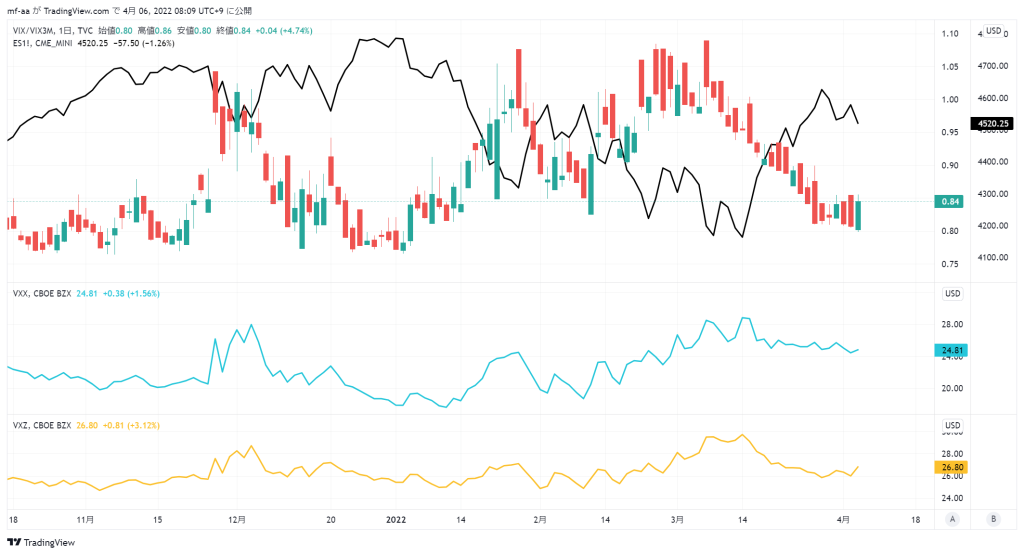1024x555 pixels.
Task: Click the 4520.25 ES1! price label
Action: [x=993, y=123]
